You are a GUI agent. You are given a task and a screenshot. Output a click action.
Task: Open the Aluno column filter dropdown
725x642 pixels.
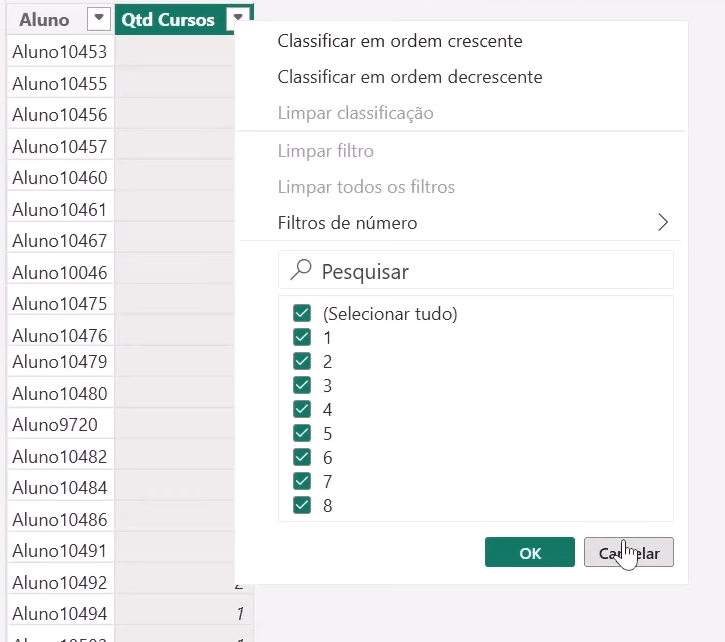coord(98,19)
